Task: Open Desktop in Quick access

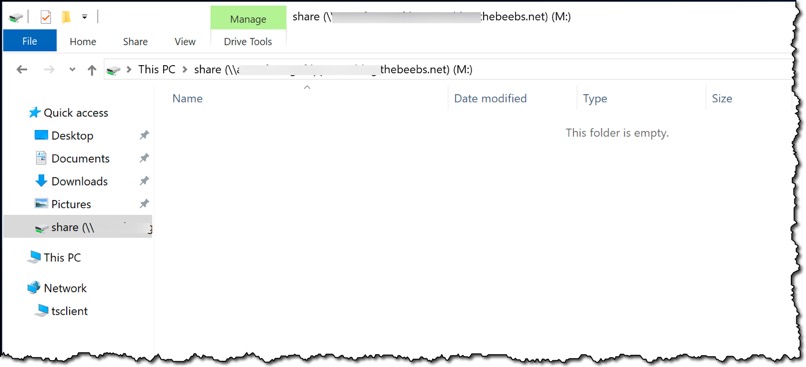Action: pyautogui.click(x=72, y=136)
